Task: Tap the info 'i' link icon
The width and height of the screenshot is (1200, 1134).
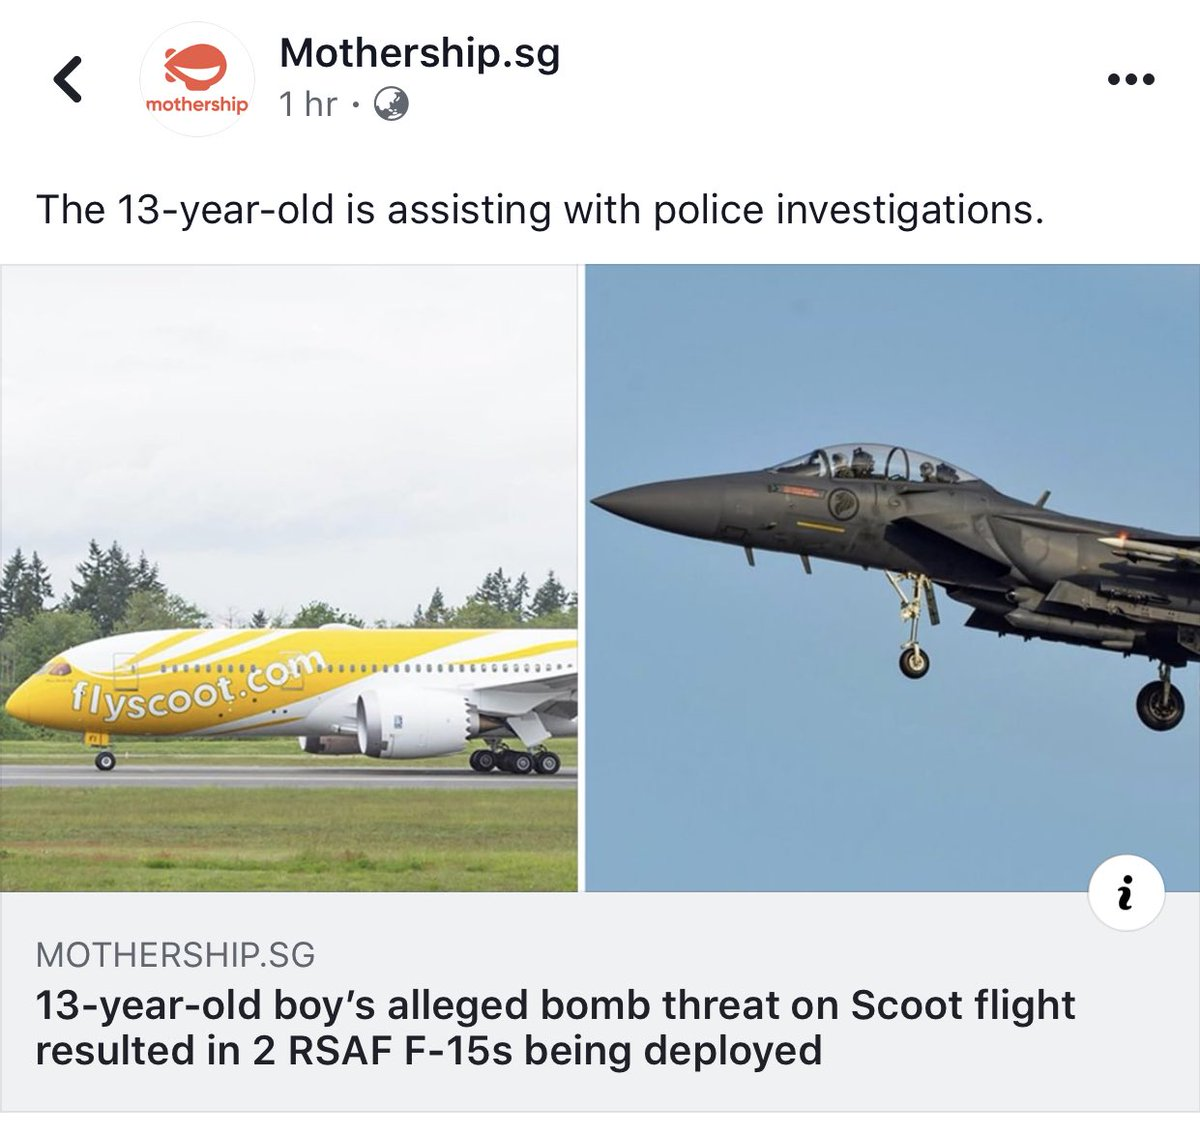Action: click(1126, 893)
